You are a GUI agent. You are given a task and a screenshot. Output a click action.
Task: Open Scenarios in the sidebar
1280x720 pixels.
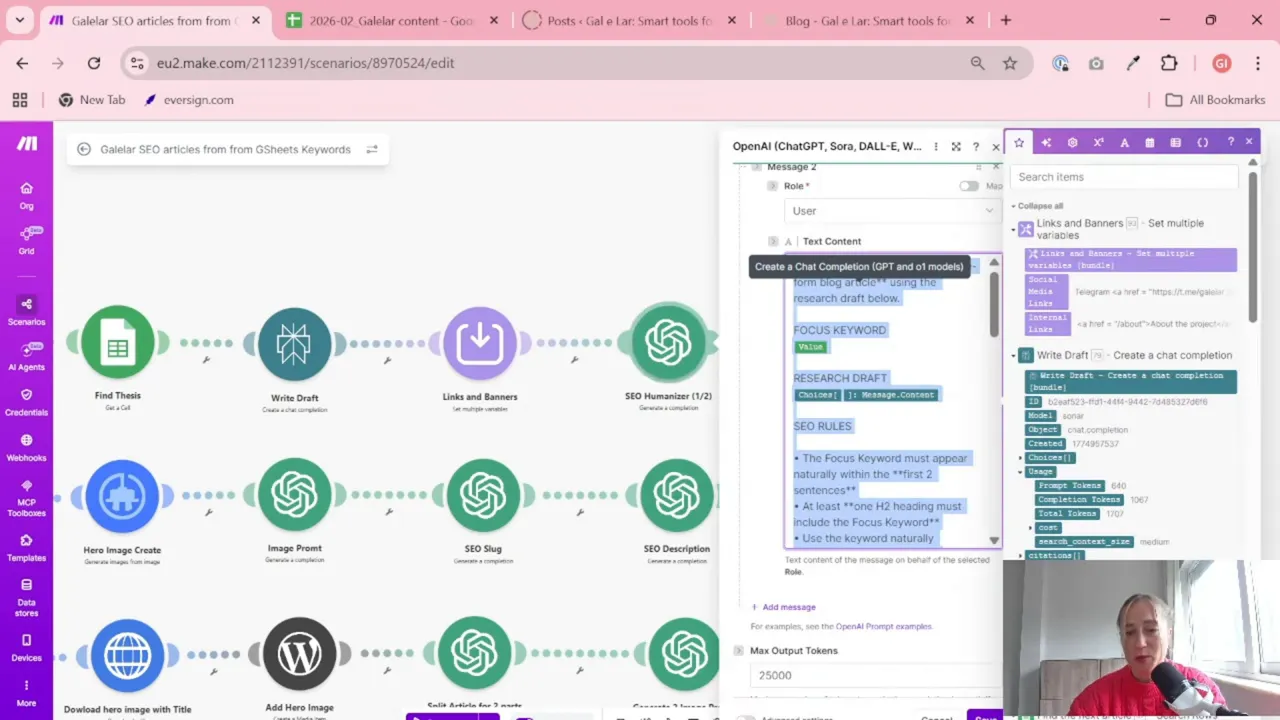tap(27, 310)
